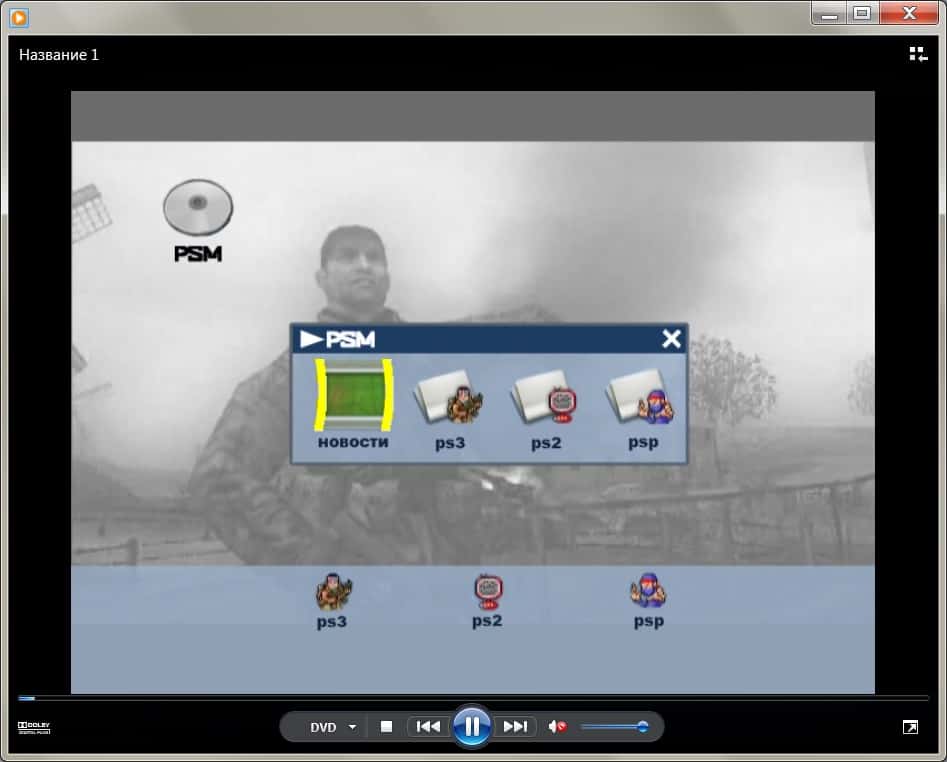Close the PSM popup with X

(x=672, y=339)
